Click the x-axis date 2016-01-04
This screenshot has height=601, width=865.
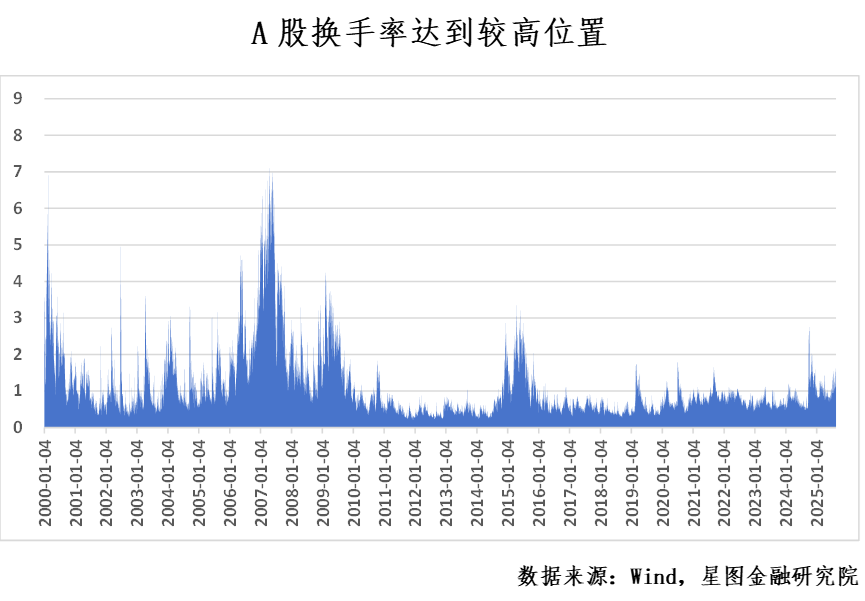pos(539,483)
